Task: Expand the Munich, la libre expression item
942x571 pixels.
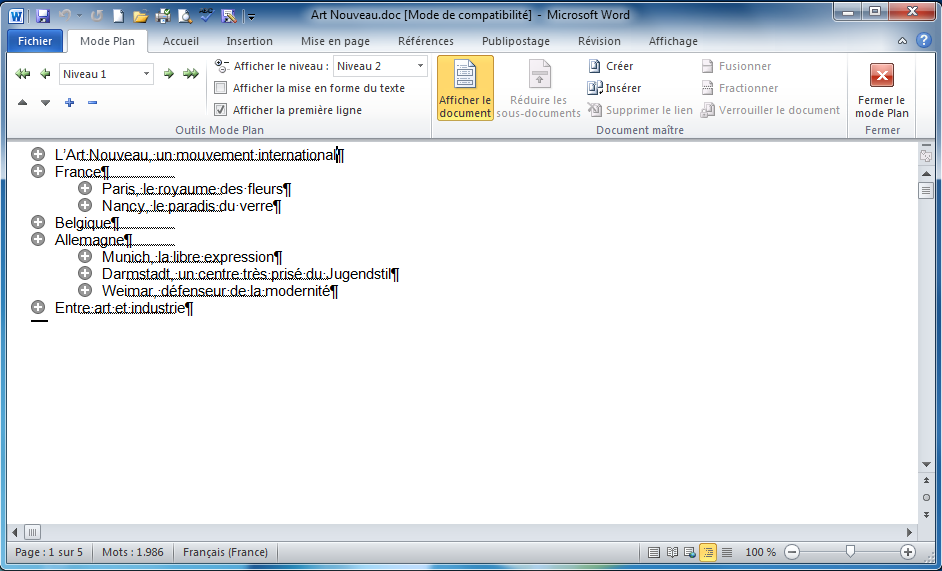Action: (x=85, y=256)
